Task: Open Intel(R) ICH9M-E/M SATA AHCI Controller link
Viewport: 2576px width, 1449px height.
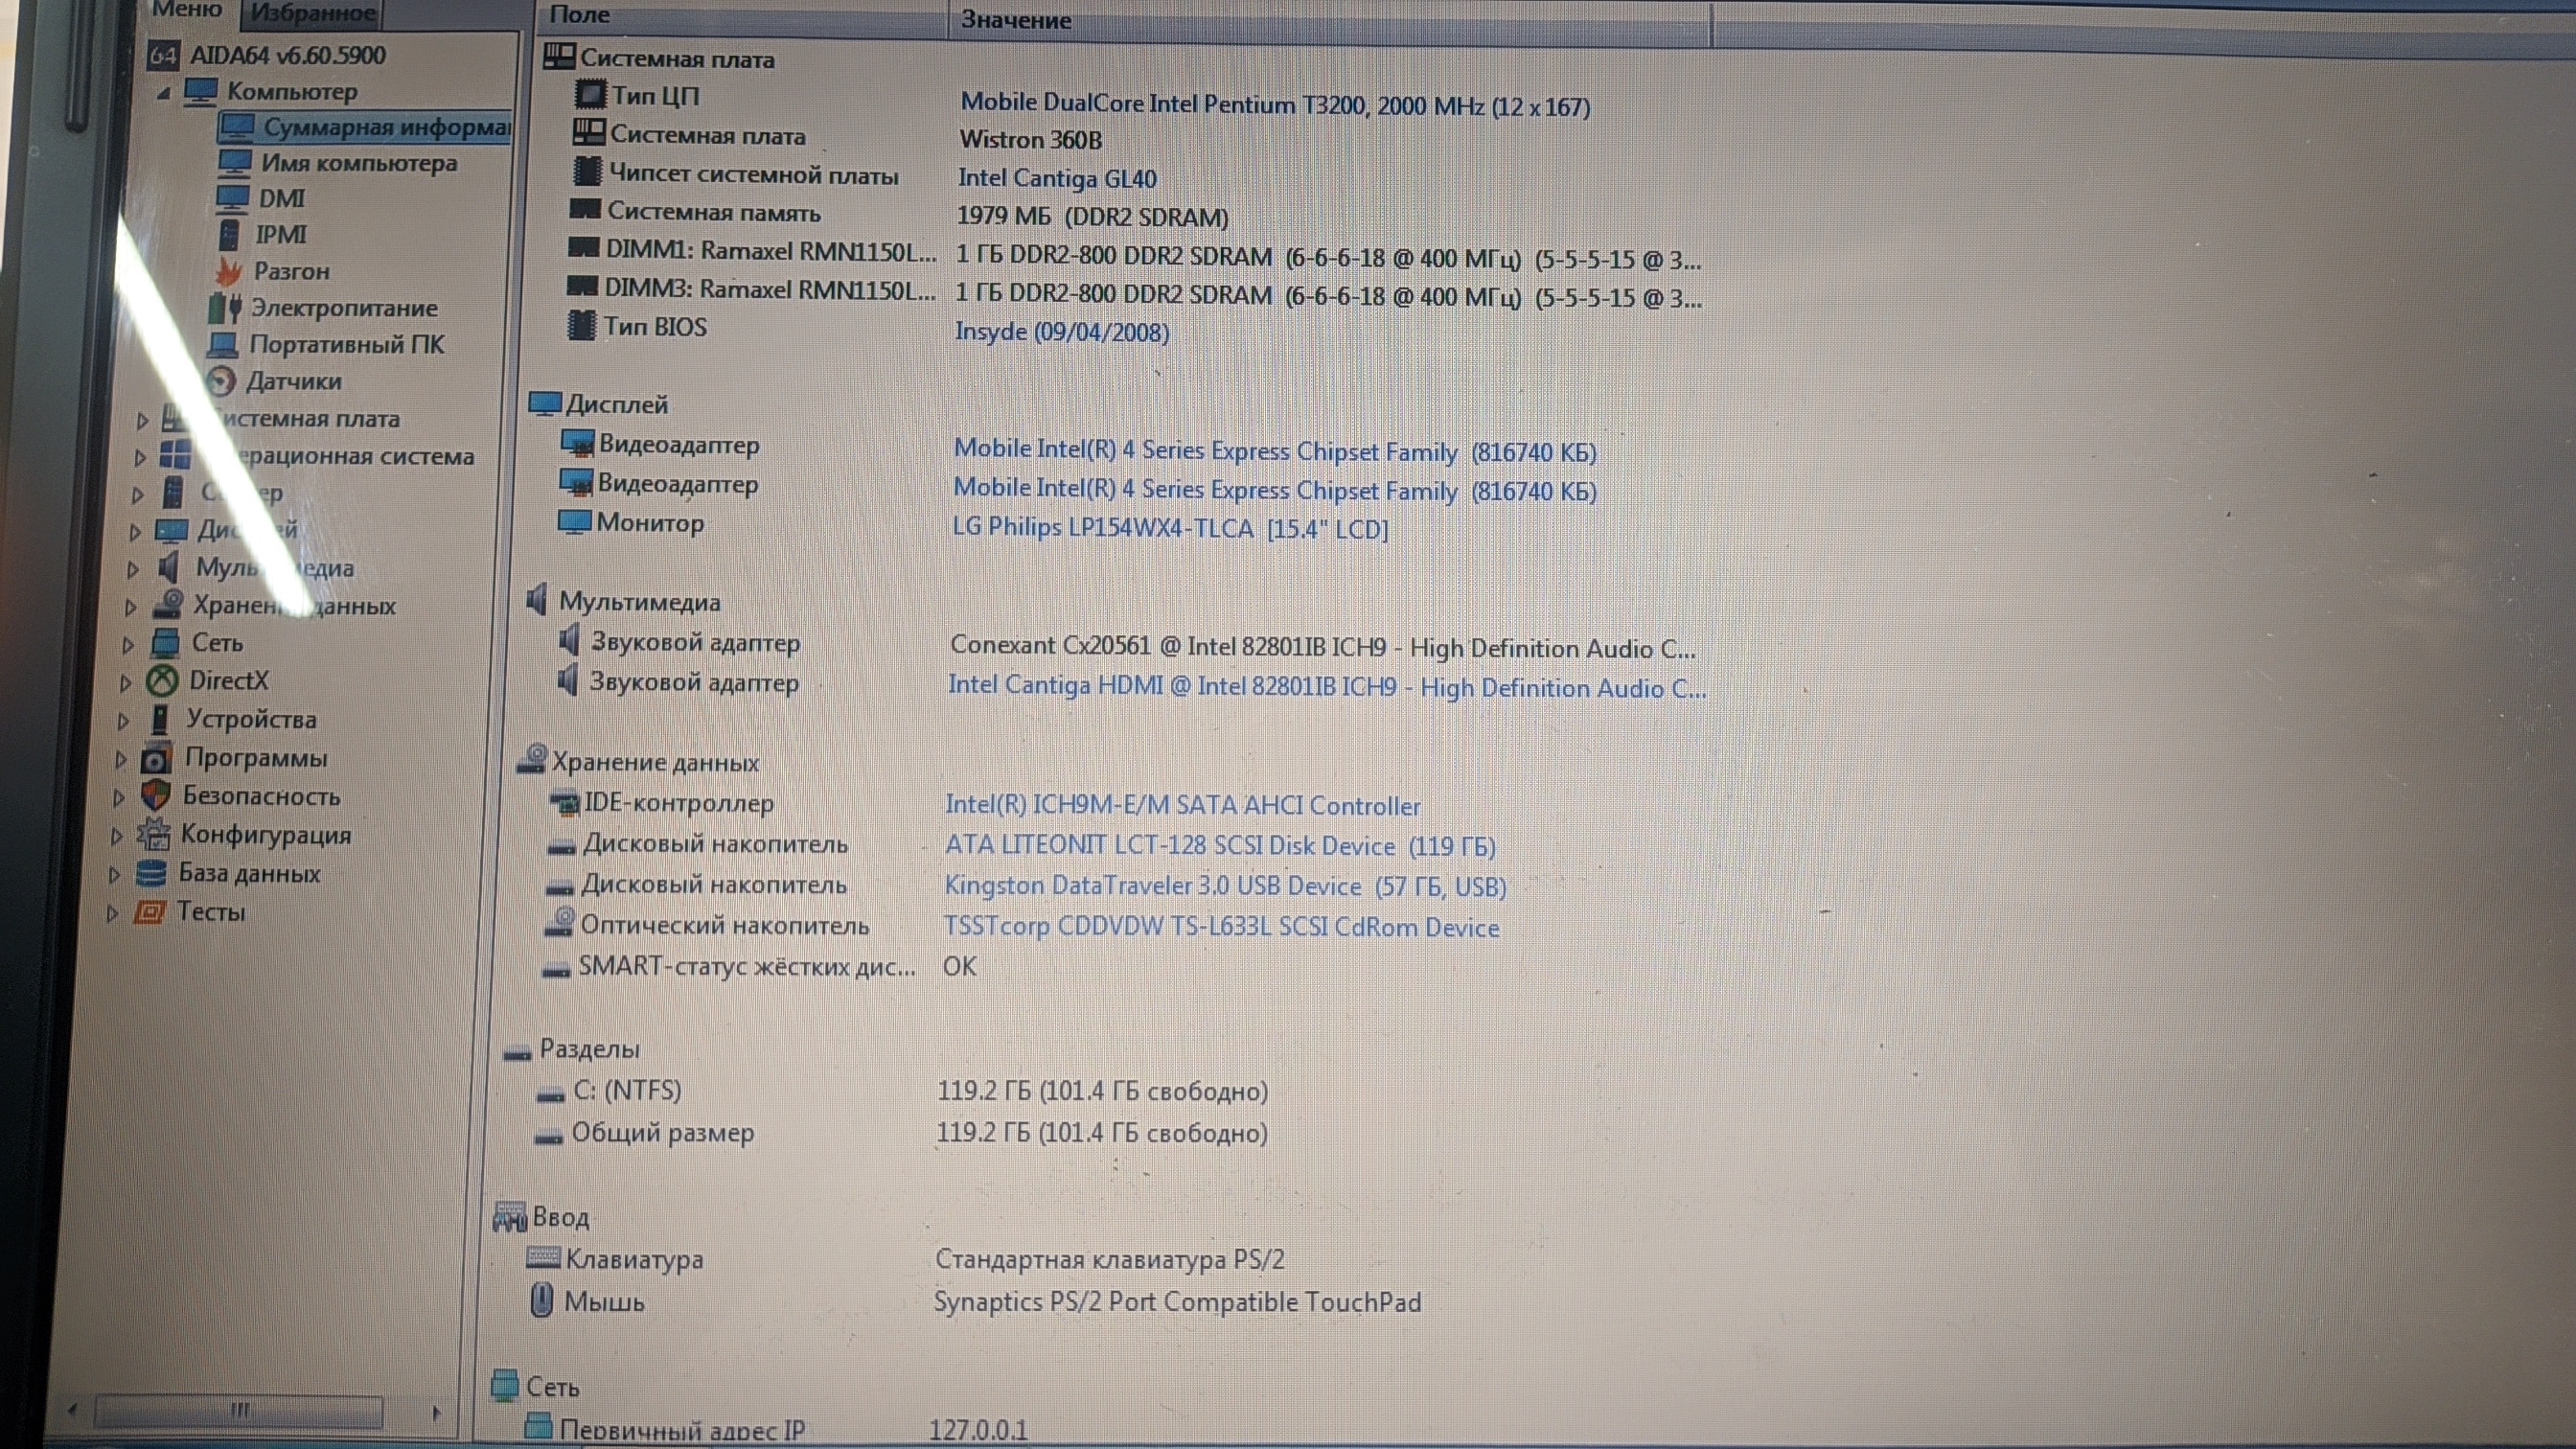Action: tap(1182, 805)
